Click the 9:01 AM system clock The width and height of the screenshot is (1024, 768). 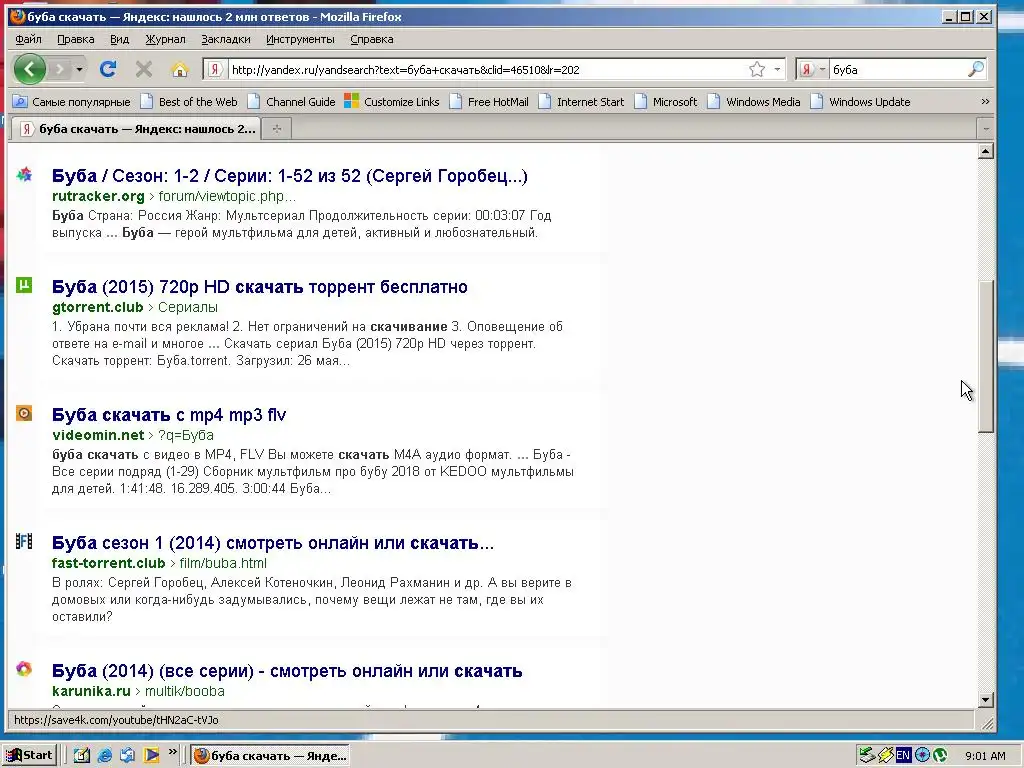pos(985,756)
